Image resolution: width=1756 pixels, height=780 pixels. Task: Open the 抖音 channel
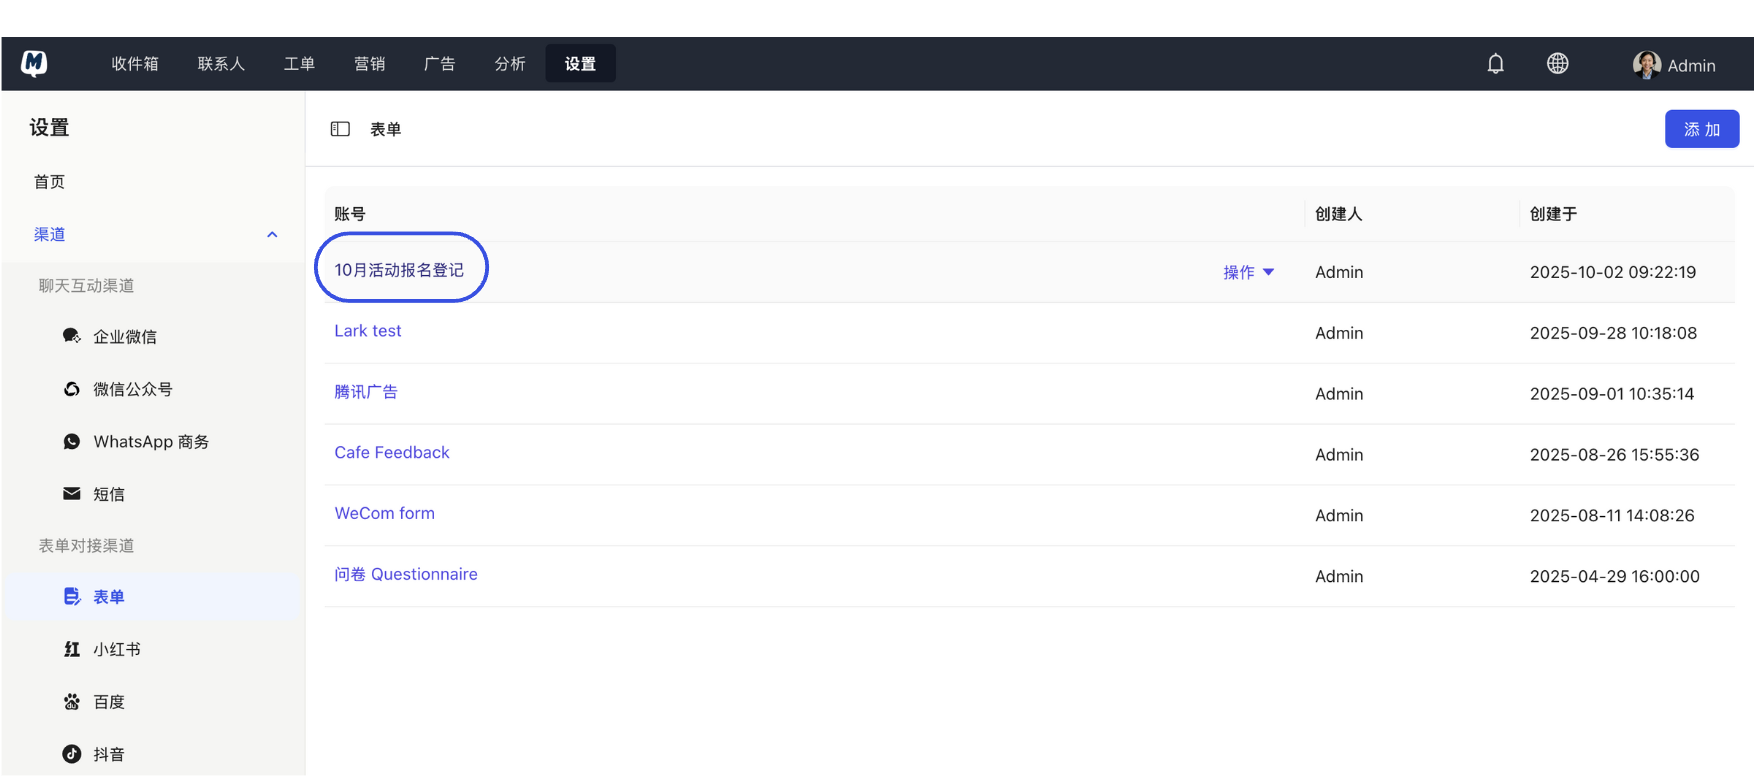coord(108,754)
